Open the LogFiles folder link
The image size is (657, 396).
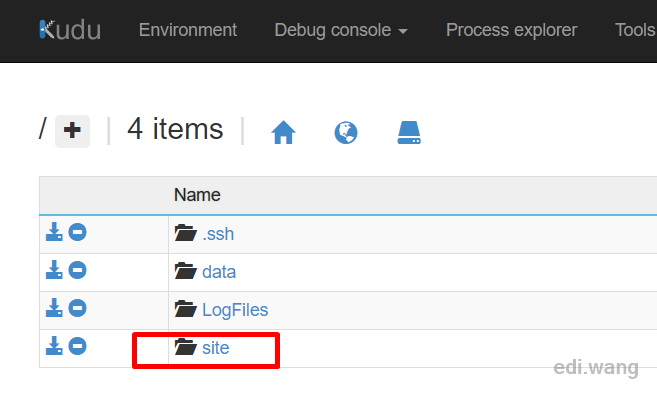point(235,310)
